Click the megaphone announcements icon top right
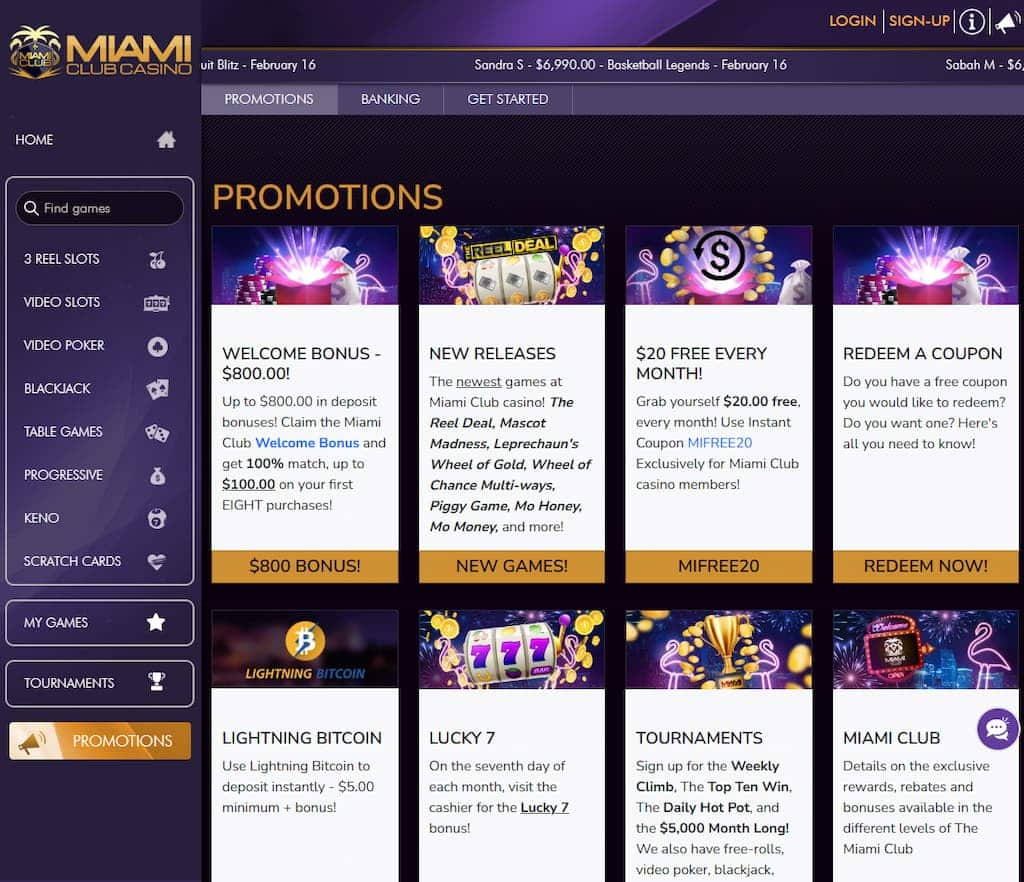1024x882 pixels. [x=1008, y=22]
